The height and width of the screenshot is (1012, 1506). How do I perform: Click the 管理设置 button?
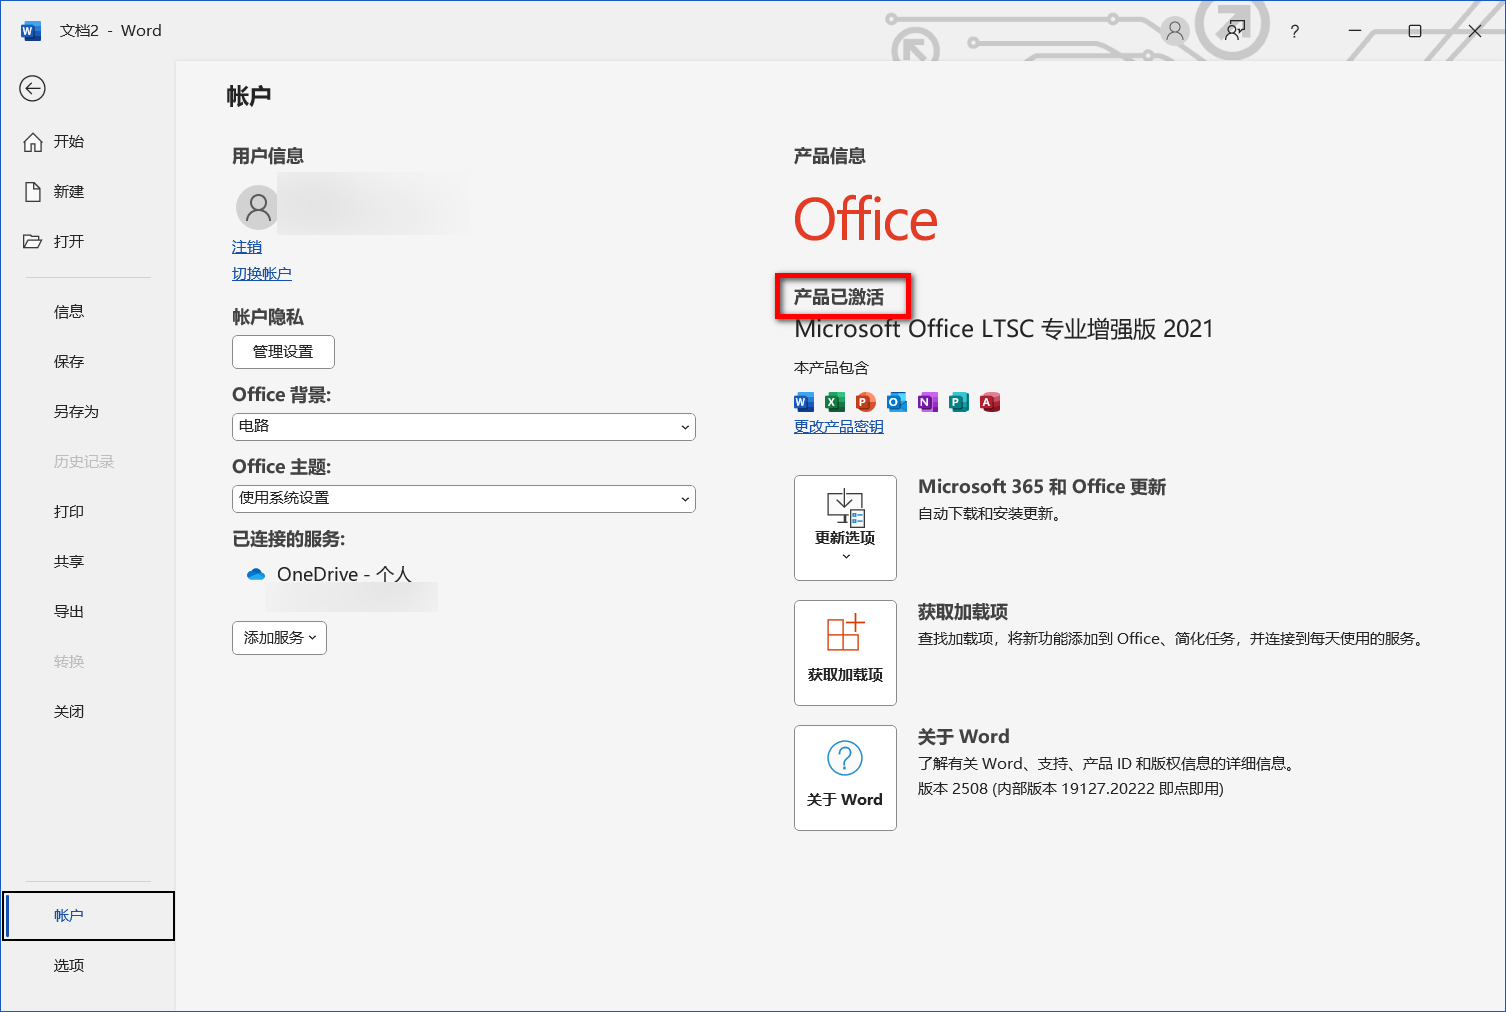pos(283,352)
